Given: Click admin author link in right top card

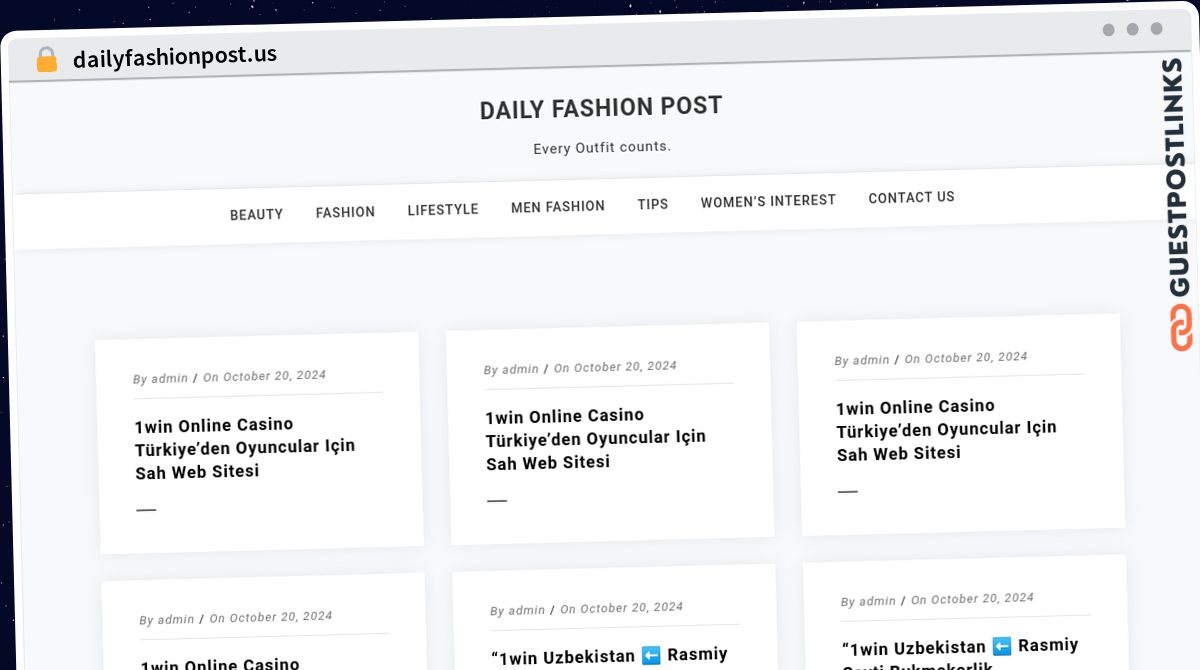Looking at the screenshot, I should pyautogui.click(x=871, y=360).
